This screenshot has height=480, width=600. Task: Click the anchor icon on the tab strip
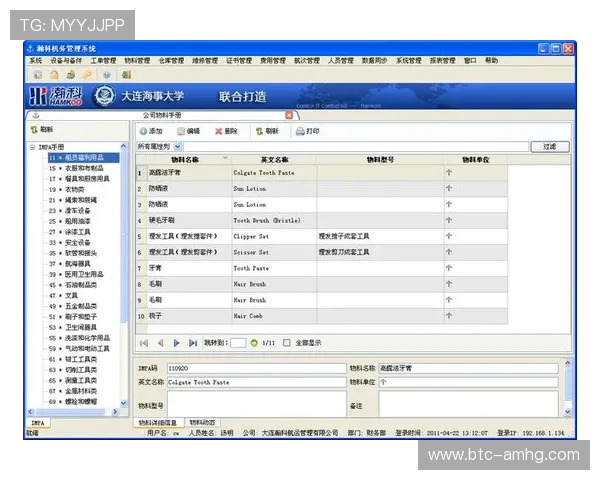click(36, 115)
